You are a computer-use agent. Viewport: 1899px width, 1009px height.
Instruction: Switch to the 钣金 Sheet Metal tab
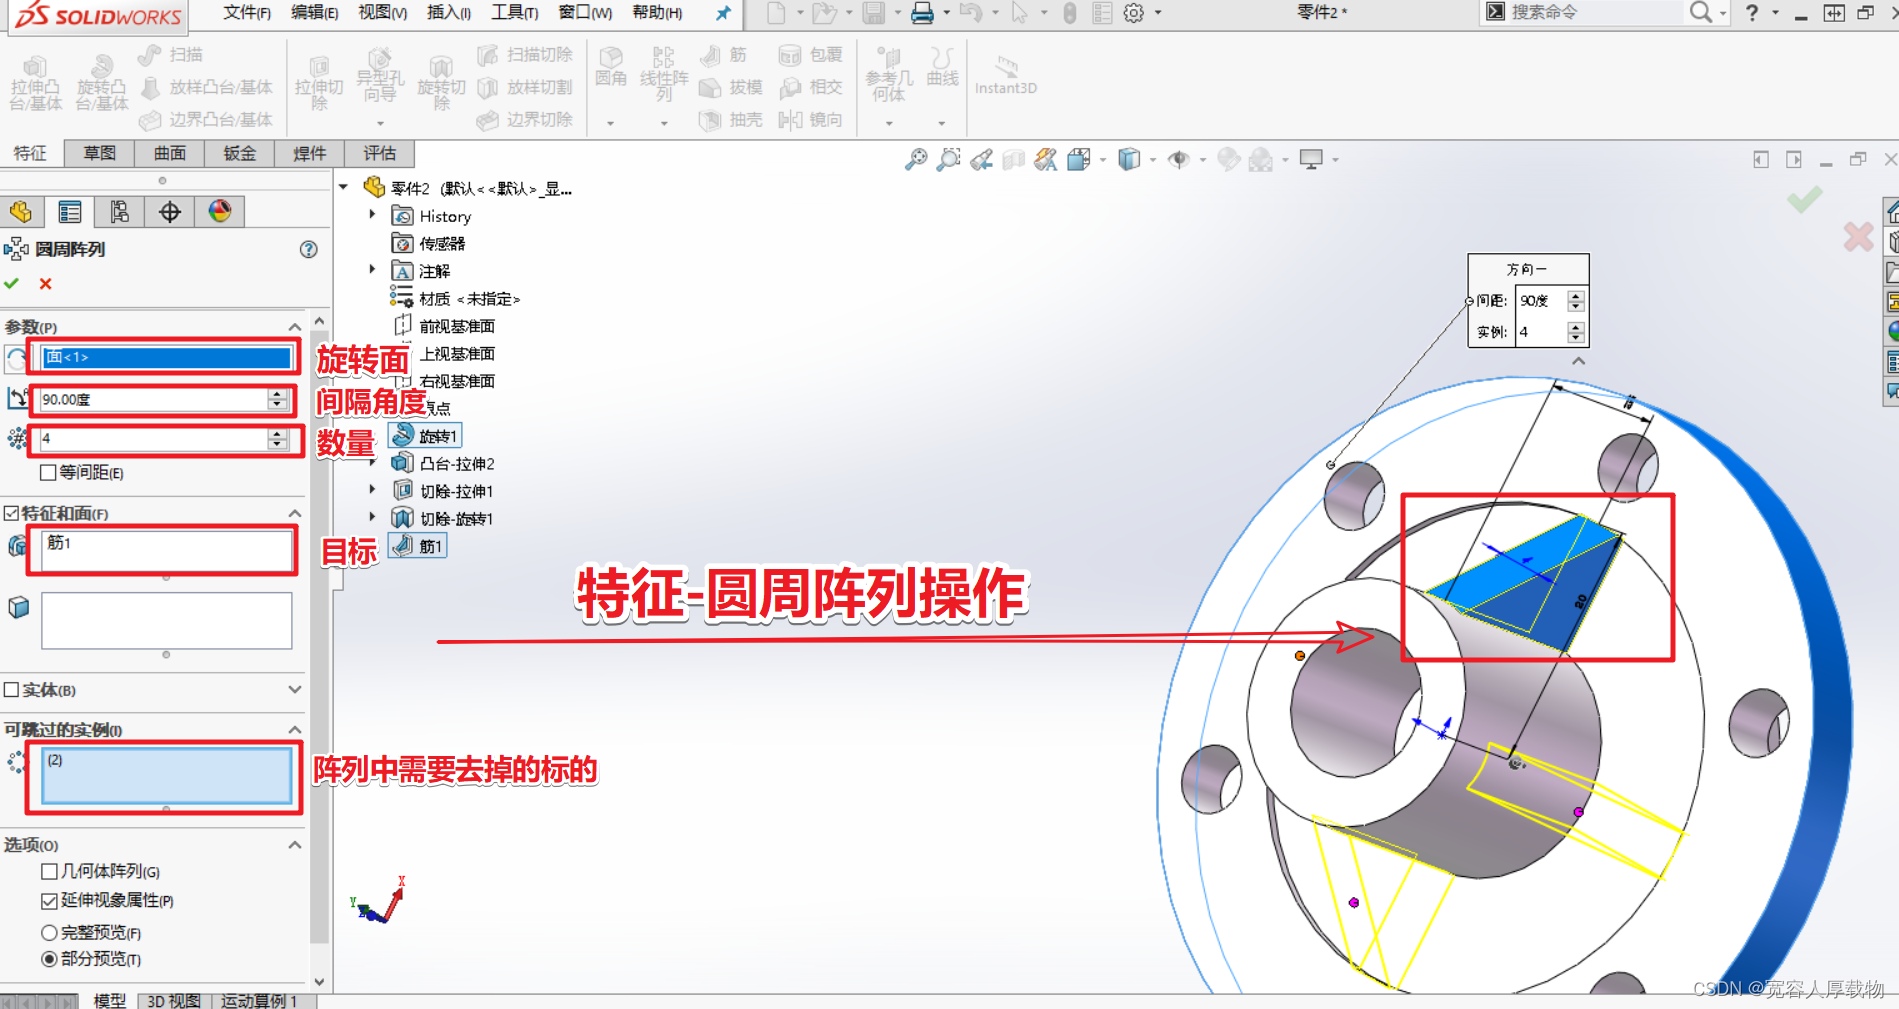239,153
